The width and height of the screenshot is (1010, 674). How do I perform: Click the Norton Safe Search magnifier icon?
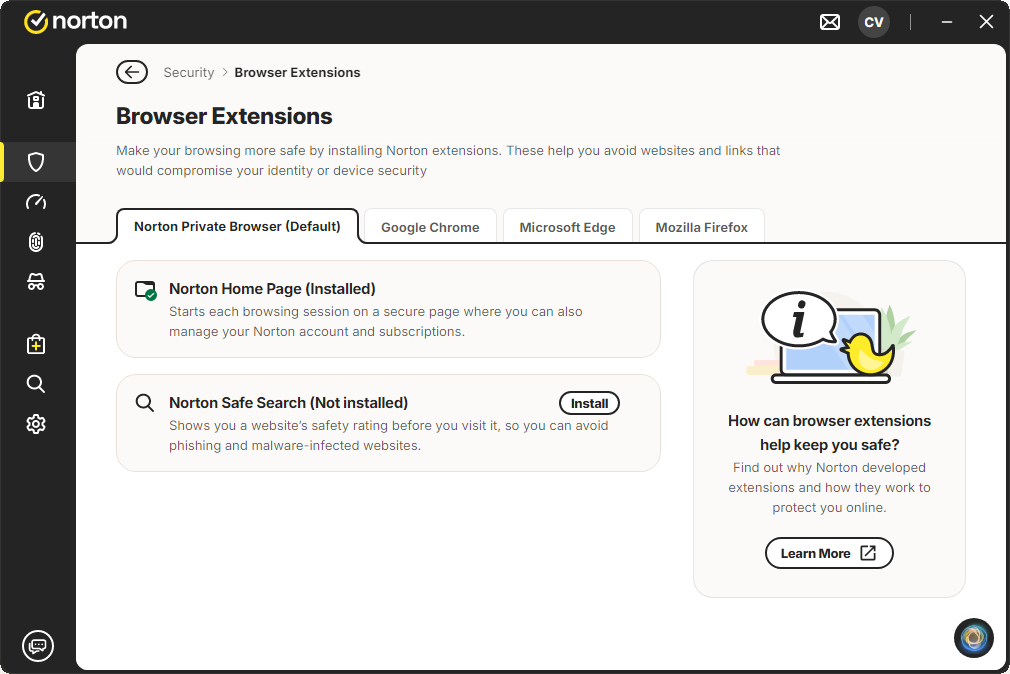(145, 403)
